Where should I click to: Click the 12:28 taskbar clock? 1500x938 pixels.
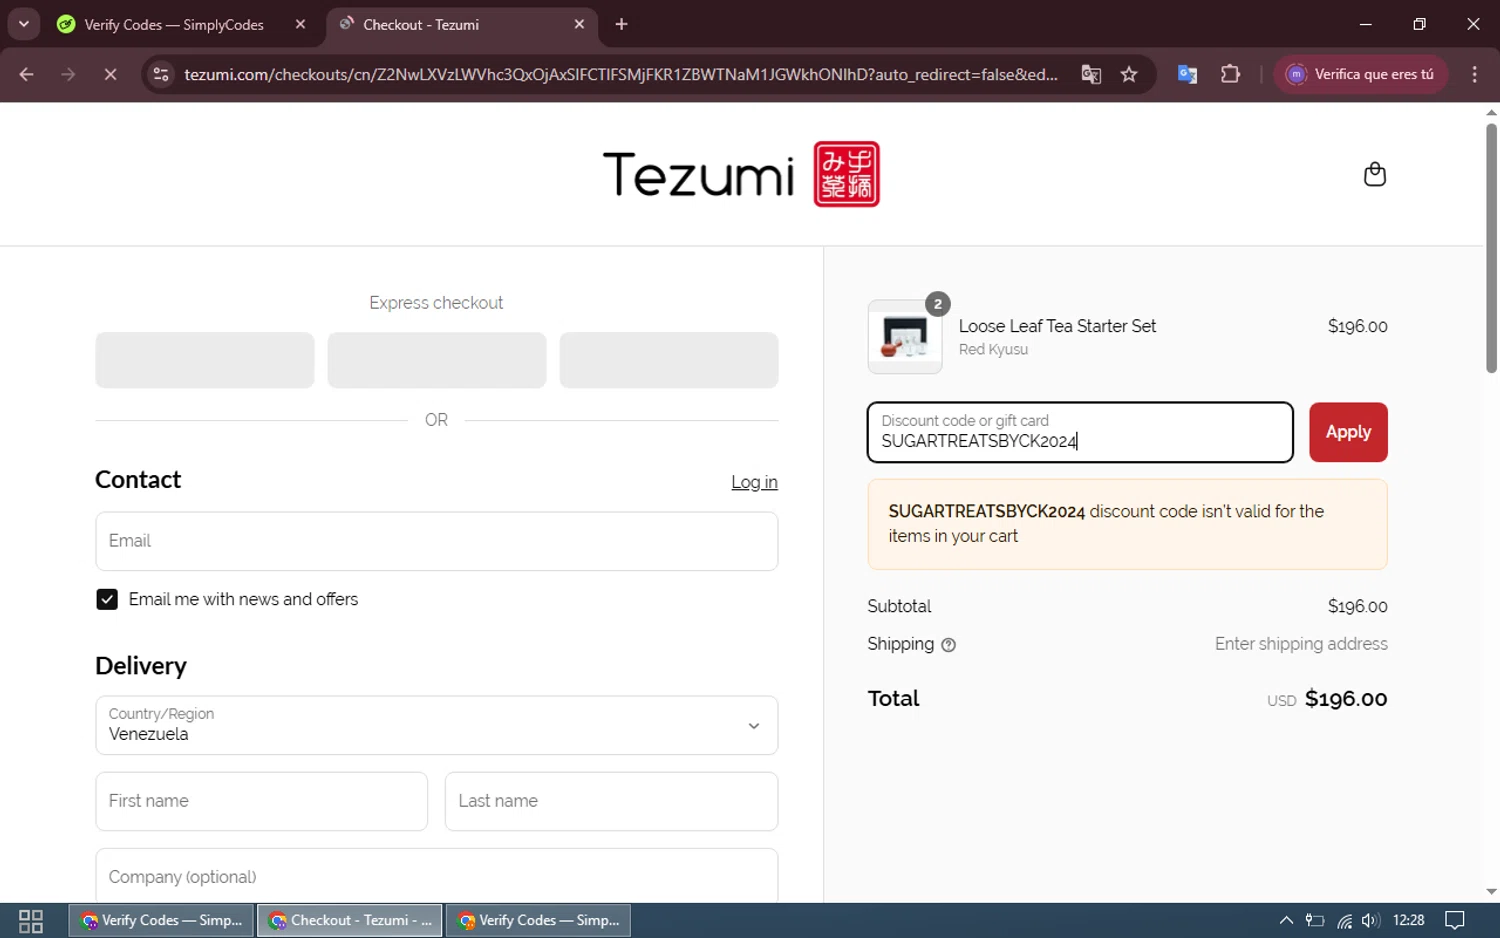(1408, 920)
